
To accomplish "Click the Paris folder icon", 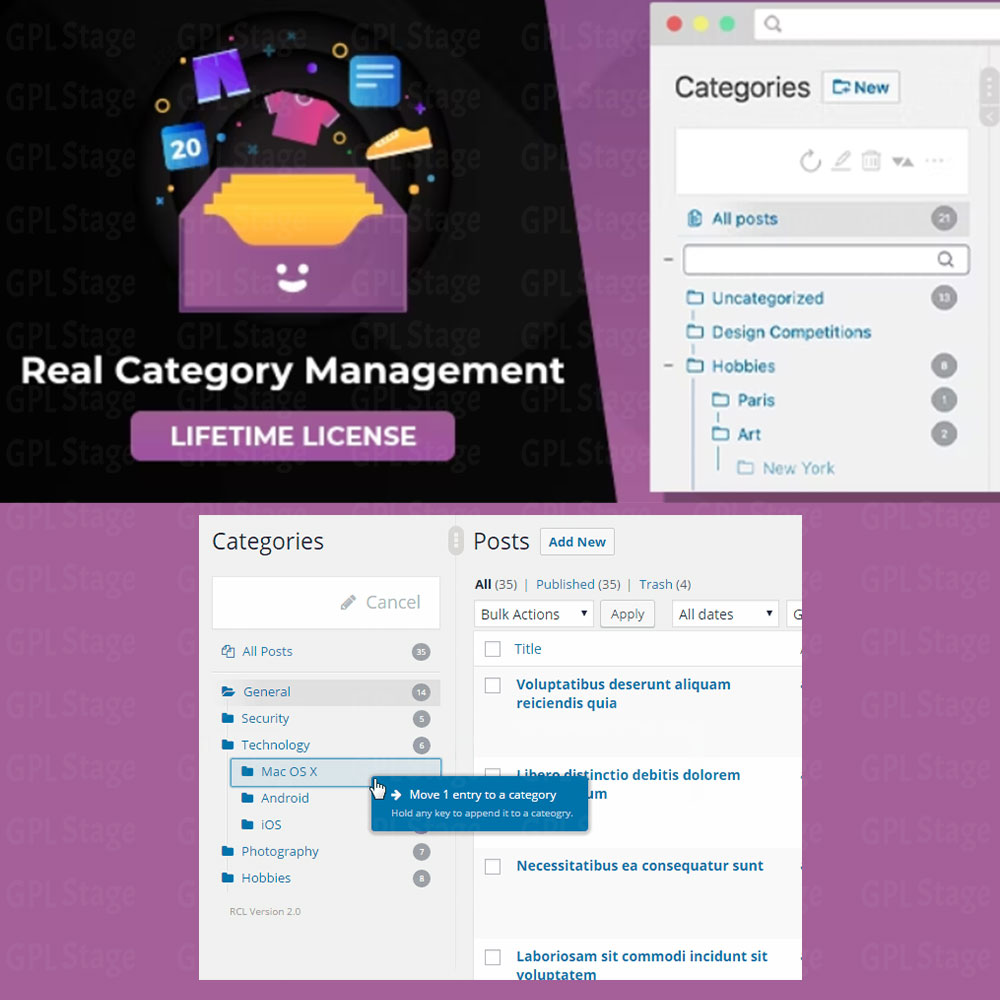I will coord(720,400).
